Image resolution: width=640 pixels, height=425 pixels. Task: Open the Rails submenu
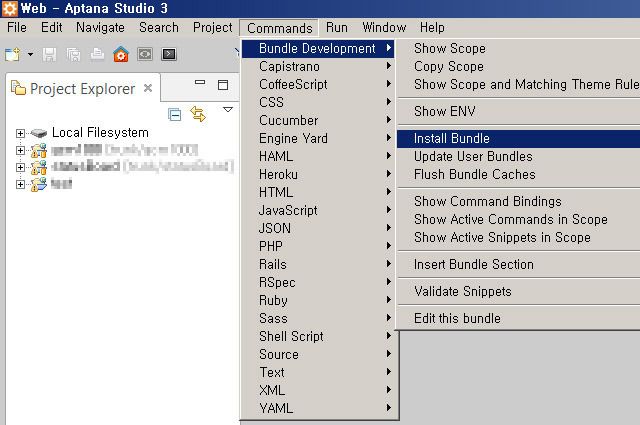tap(318, 264)
